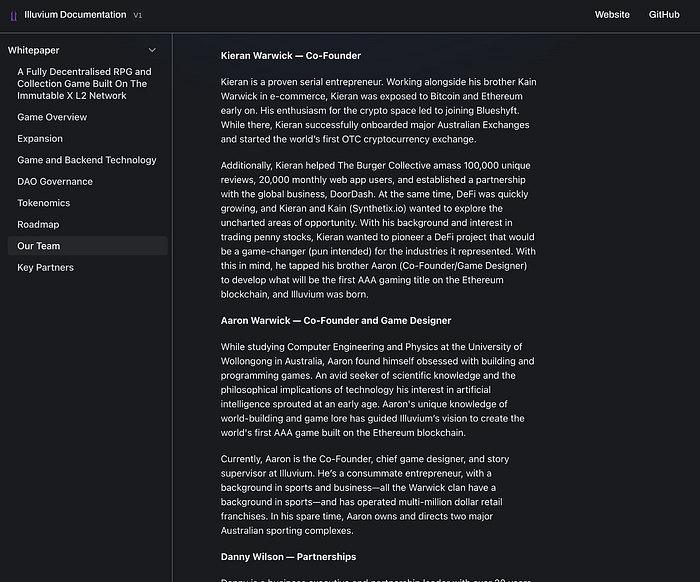Open the Website link in header
This screenshot has height=582, width=700.
click(x=612, y=15)
